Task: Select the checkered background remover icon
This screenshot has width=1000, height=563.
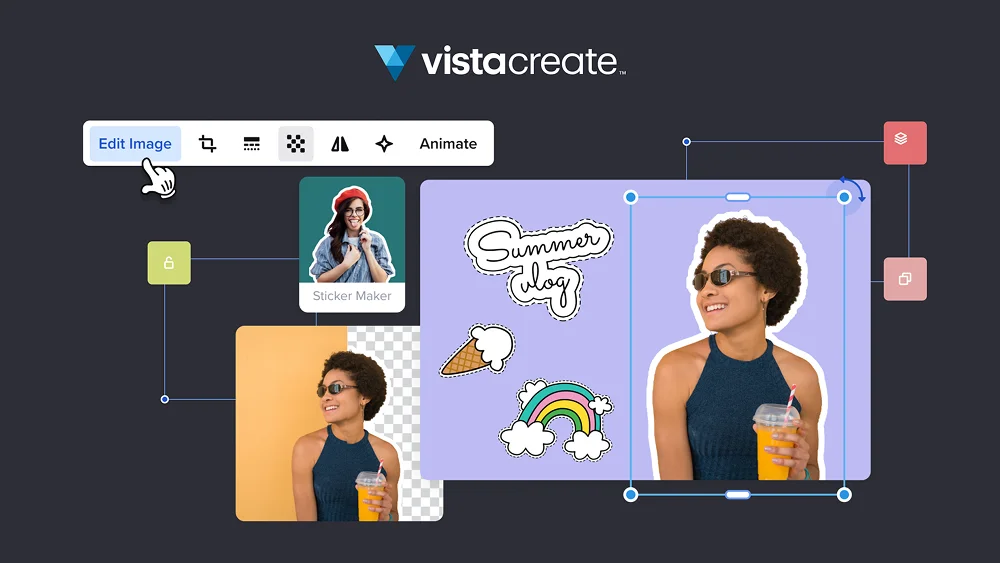Action: [296, 144]
